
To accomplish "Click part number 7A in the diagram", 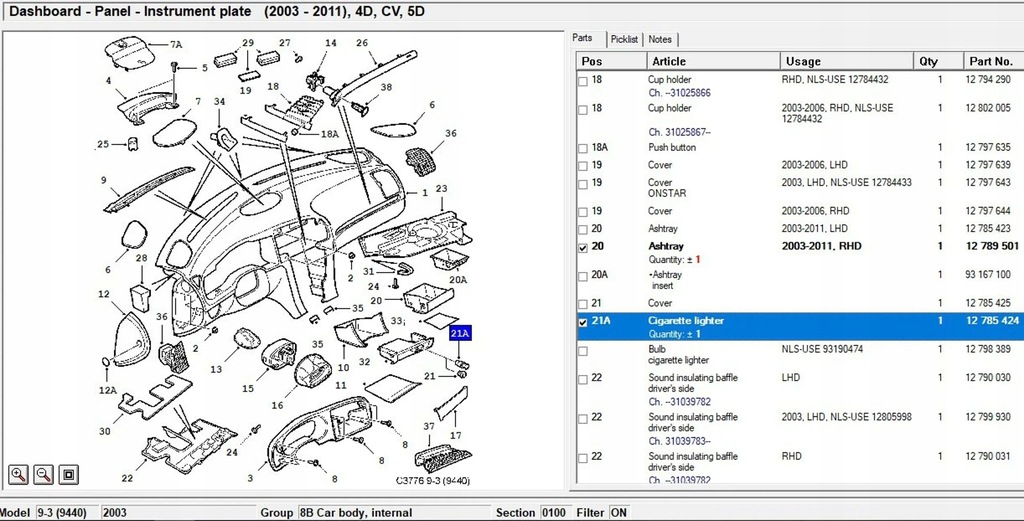I will click(x=176, y=45).
